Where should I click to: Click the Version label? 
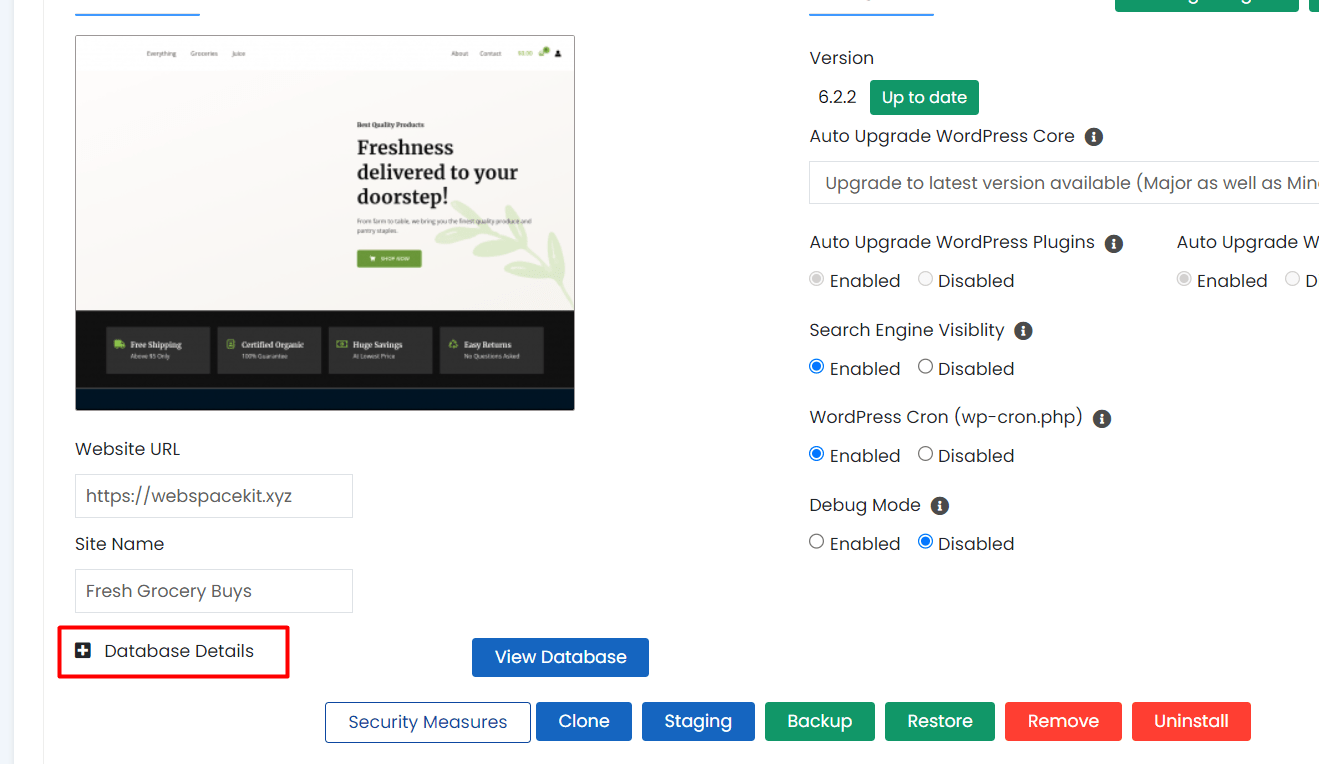(842, 58)
